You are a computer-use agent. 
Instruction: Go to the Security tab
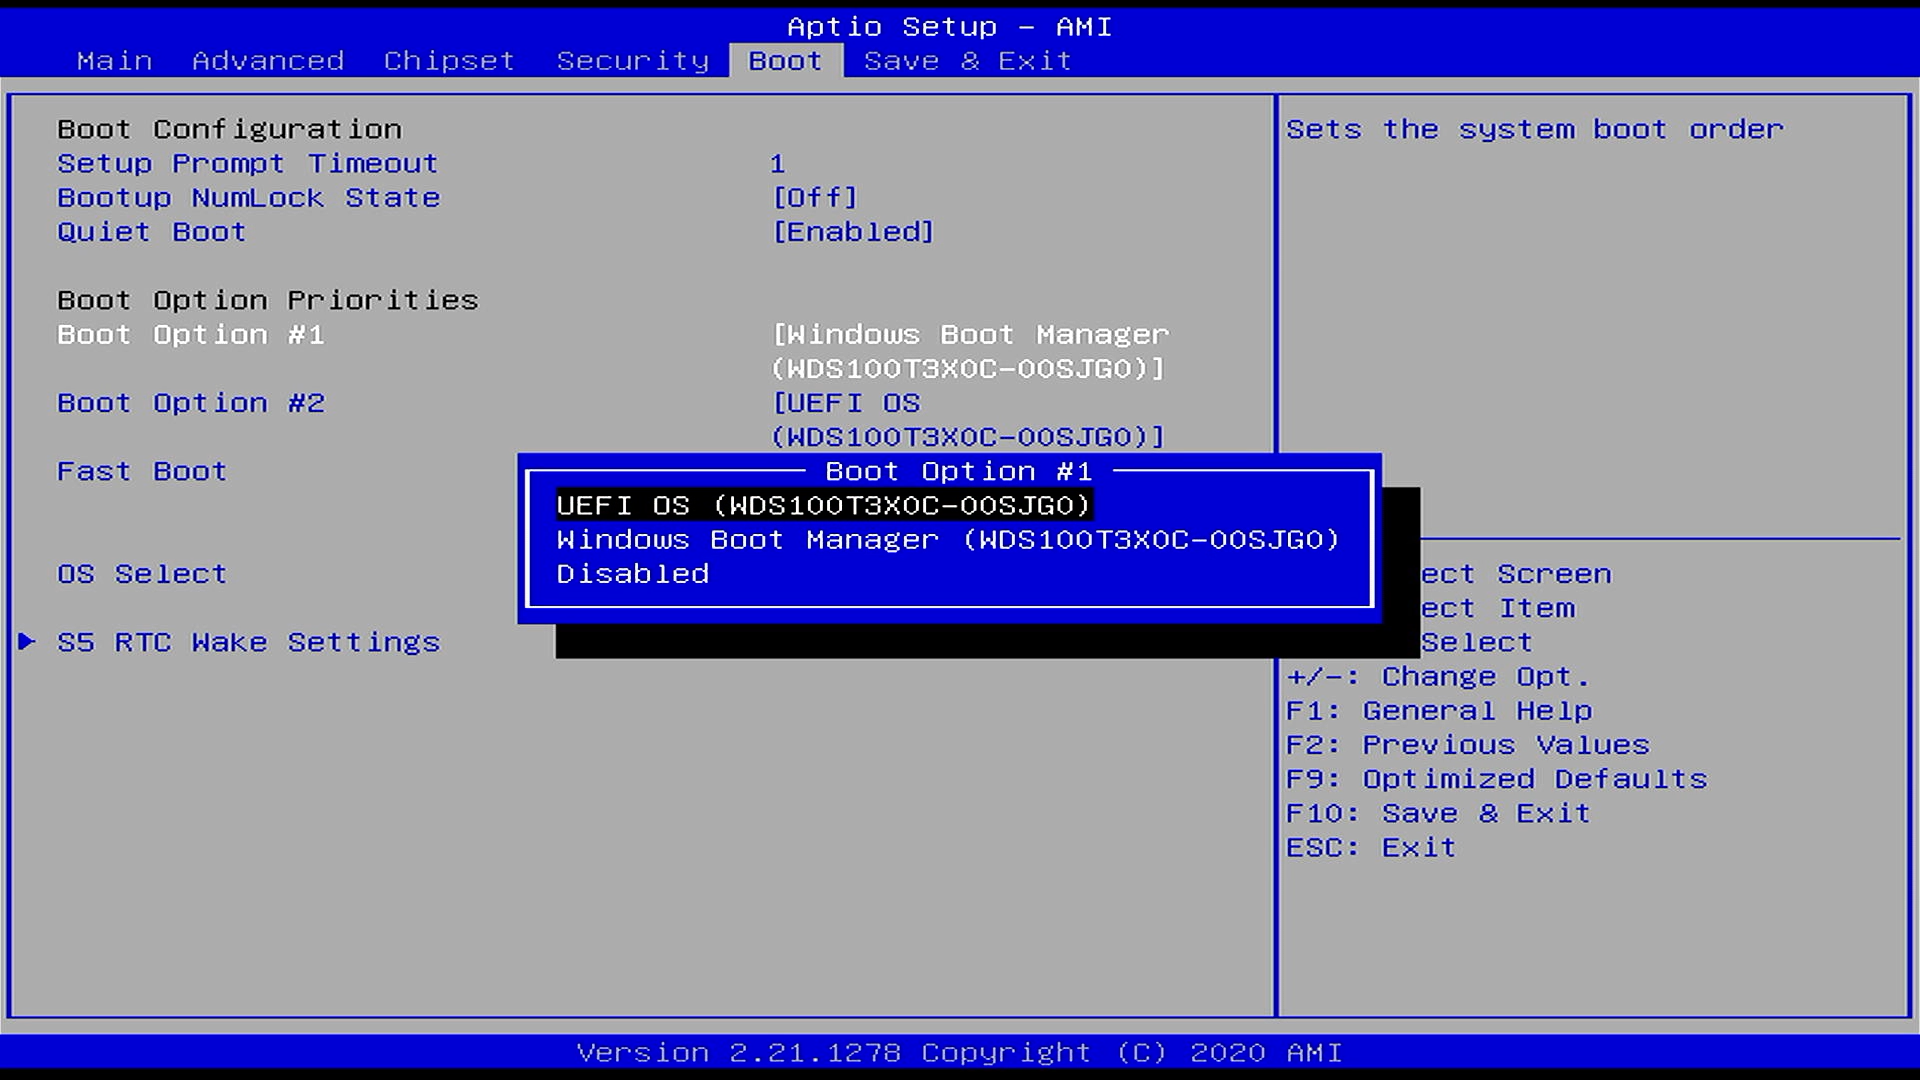click(632, 61)
